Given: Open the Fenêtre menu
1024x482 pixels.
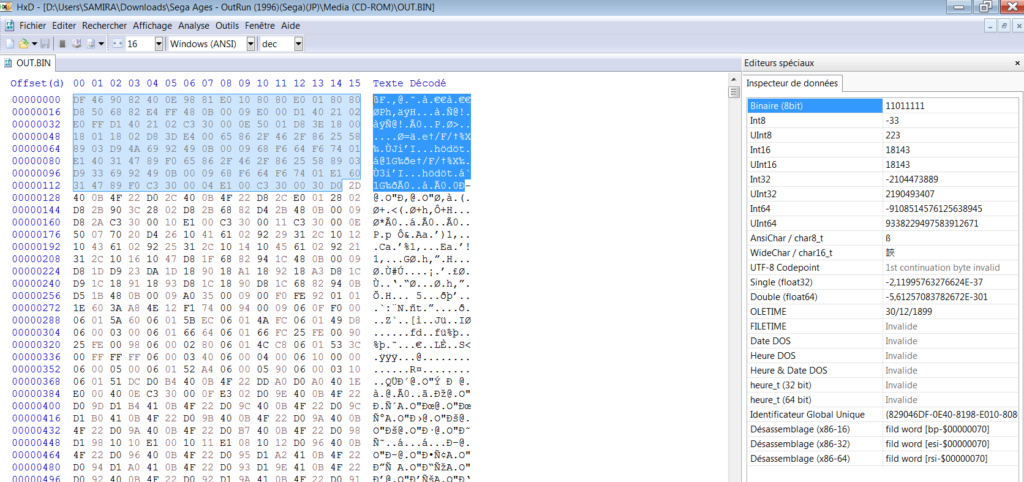Looking at the screenshot, I should [260, 25].
